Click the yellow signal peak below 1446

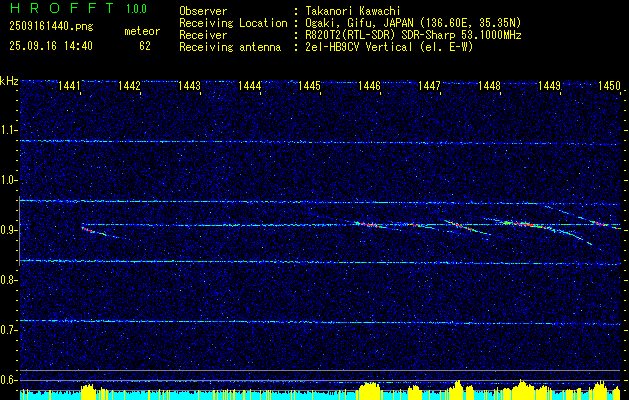369,391
